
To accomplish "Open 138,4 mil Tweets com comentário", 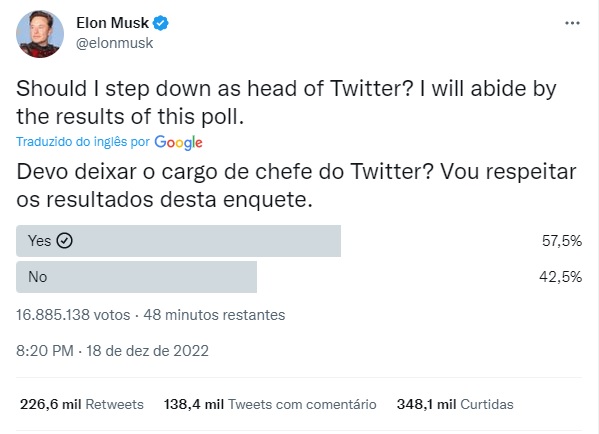I will point(270,404).
